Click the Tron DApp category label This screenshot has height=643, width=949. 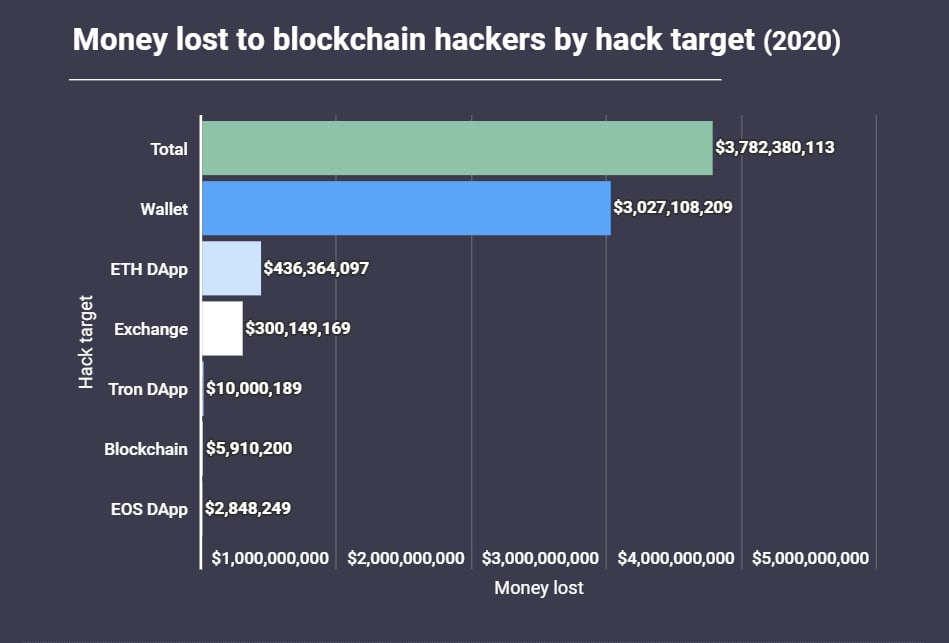pyautogui.click(x=148, y=389)
